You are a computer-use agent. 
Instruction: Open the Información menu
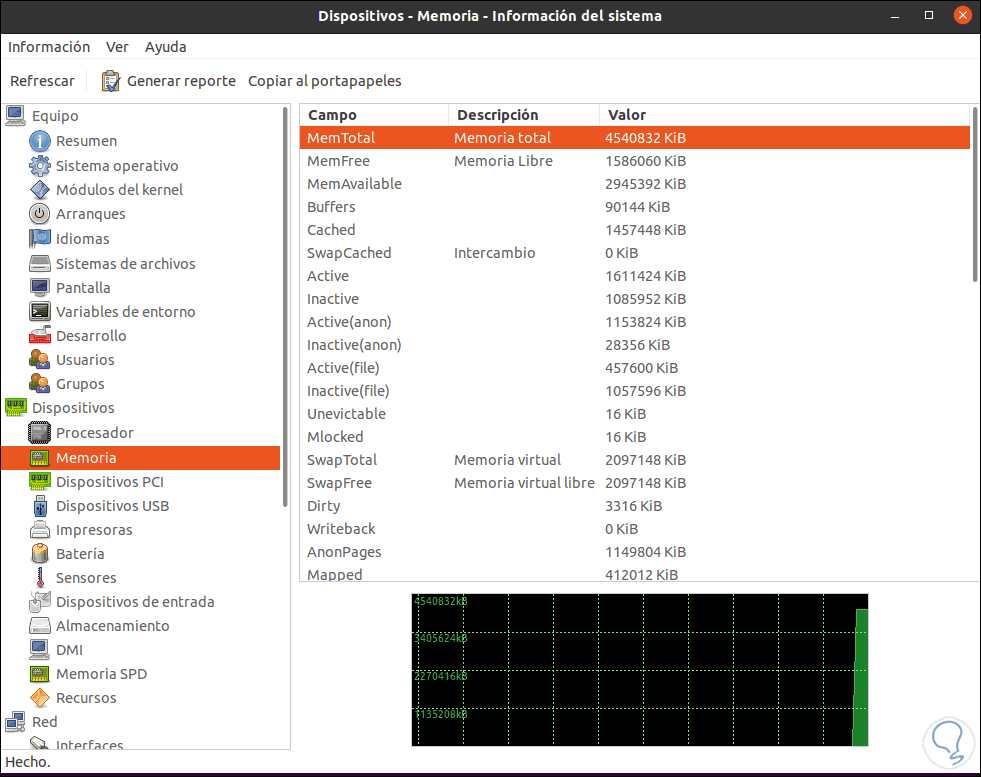[49, 47]
